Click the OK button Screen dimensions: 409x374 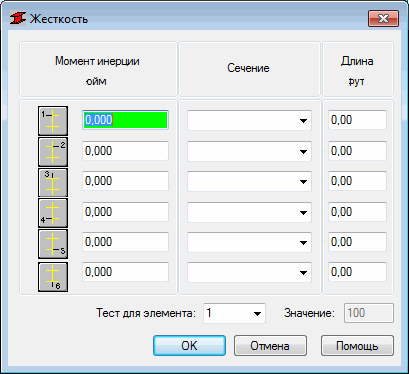[189, 346]
